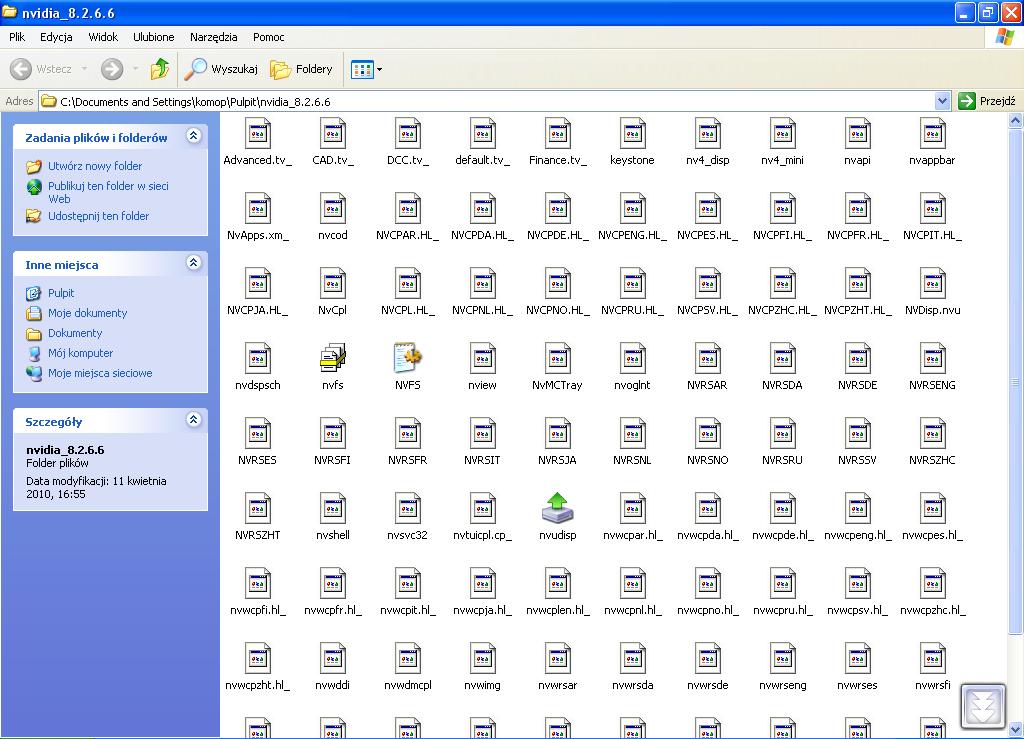The height and width of the screenshot is (739, 1024).
Task: Open the nvudisp installer icon
Action: click(557, 509)
